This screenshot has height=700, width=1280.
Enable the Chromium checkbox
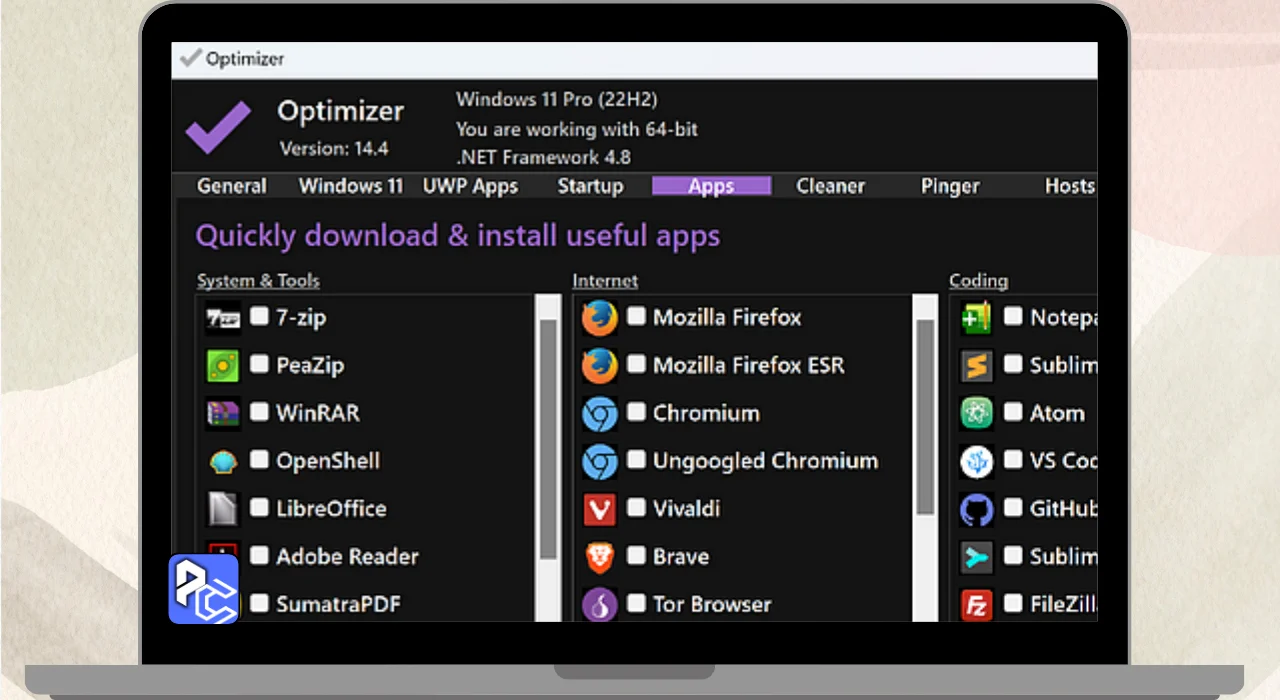point(636,412)
